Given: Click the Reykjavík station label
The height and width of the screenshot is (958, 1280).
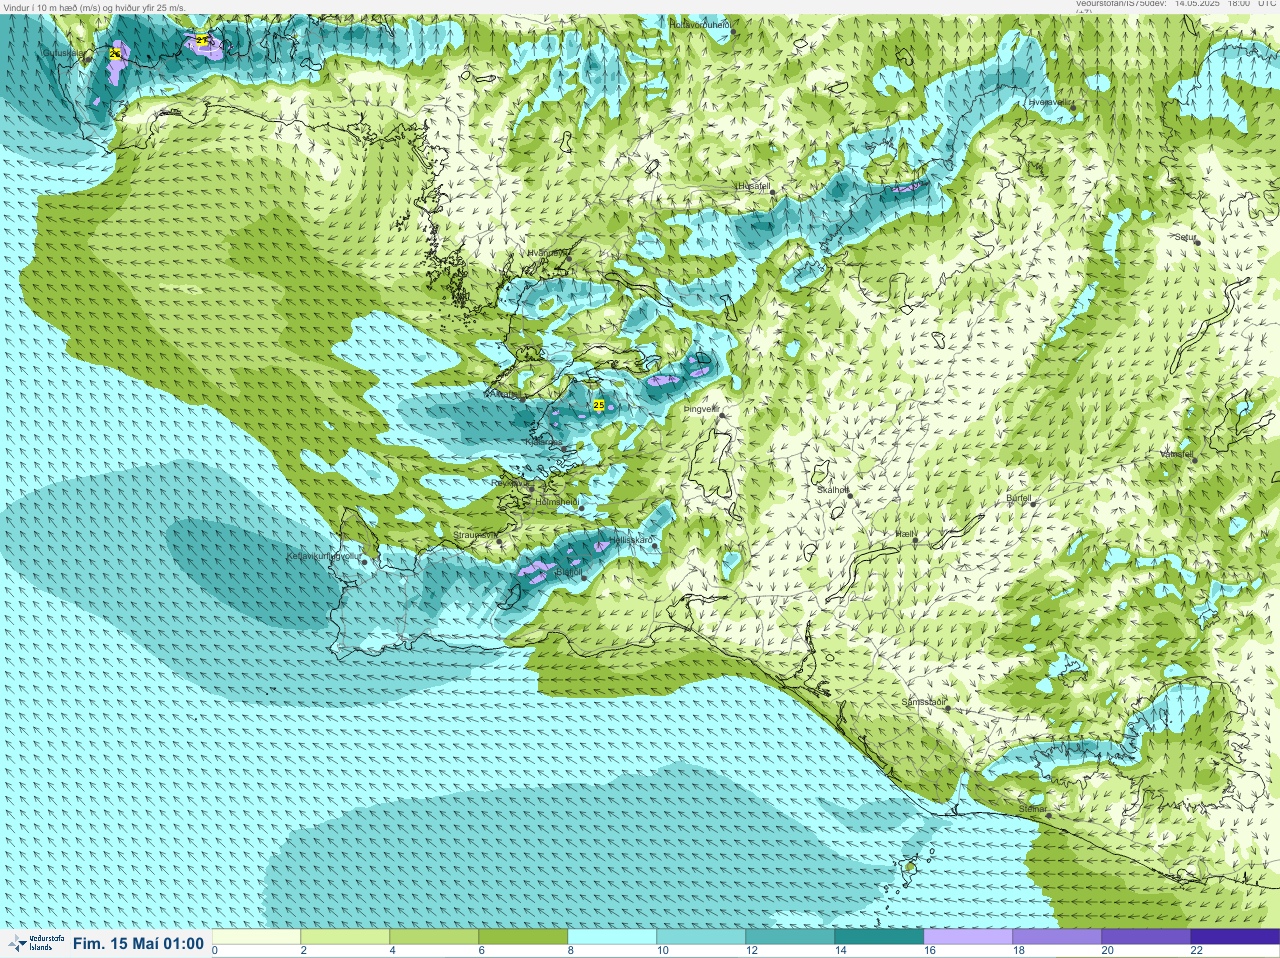Looking at the screenshot, I should tap(510, 483).
